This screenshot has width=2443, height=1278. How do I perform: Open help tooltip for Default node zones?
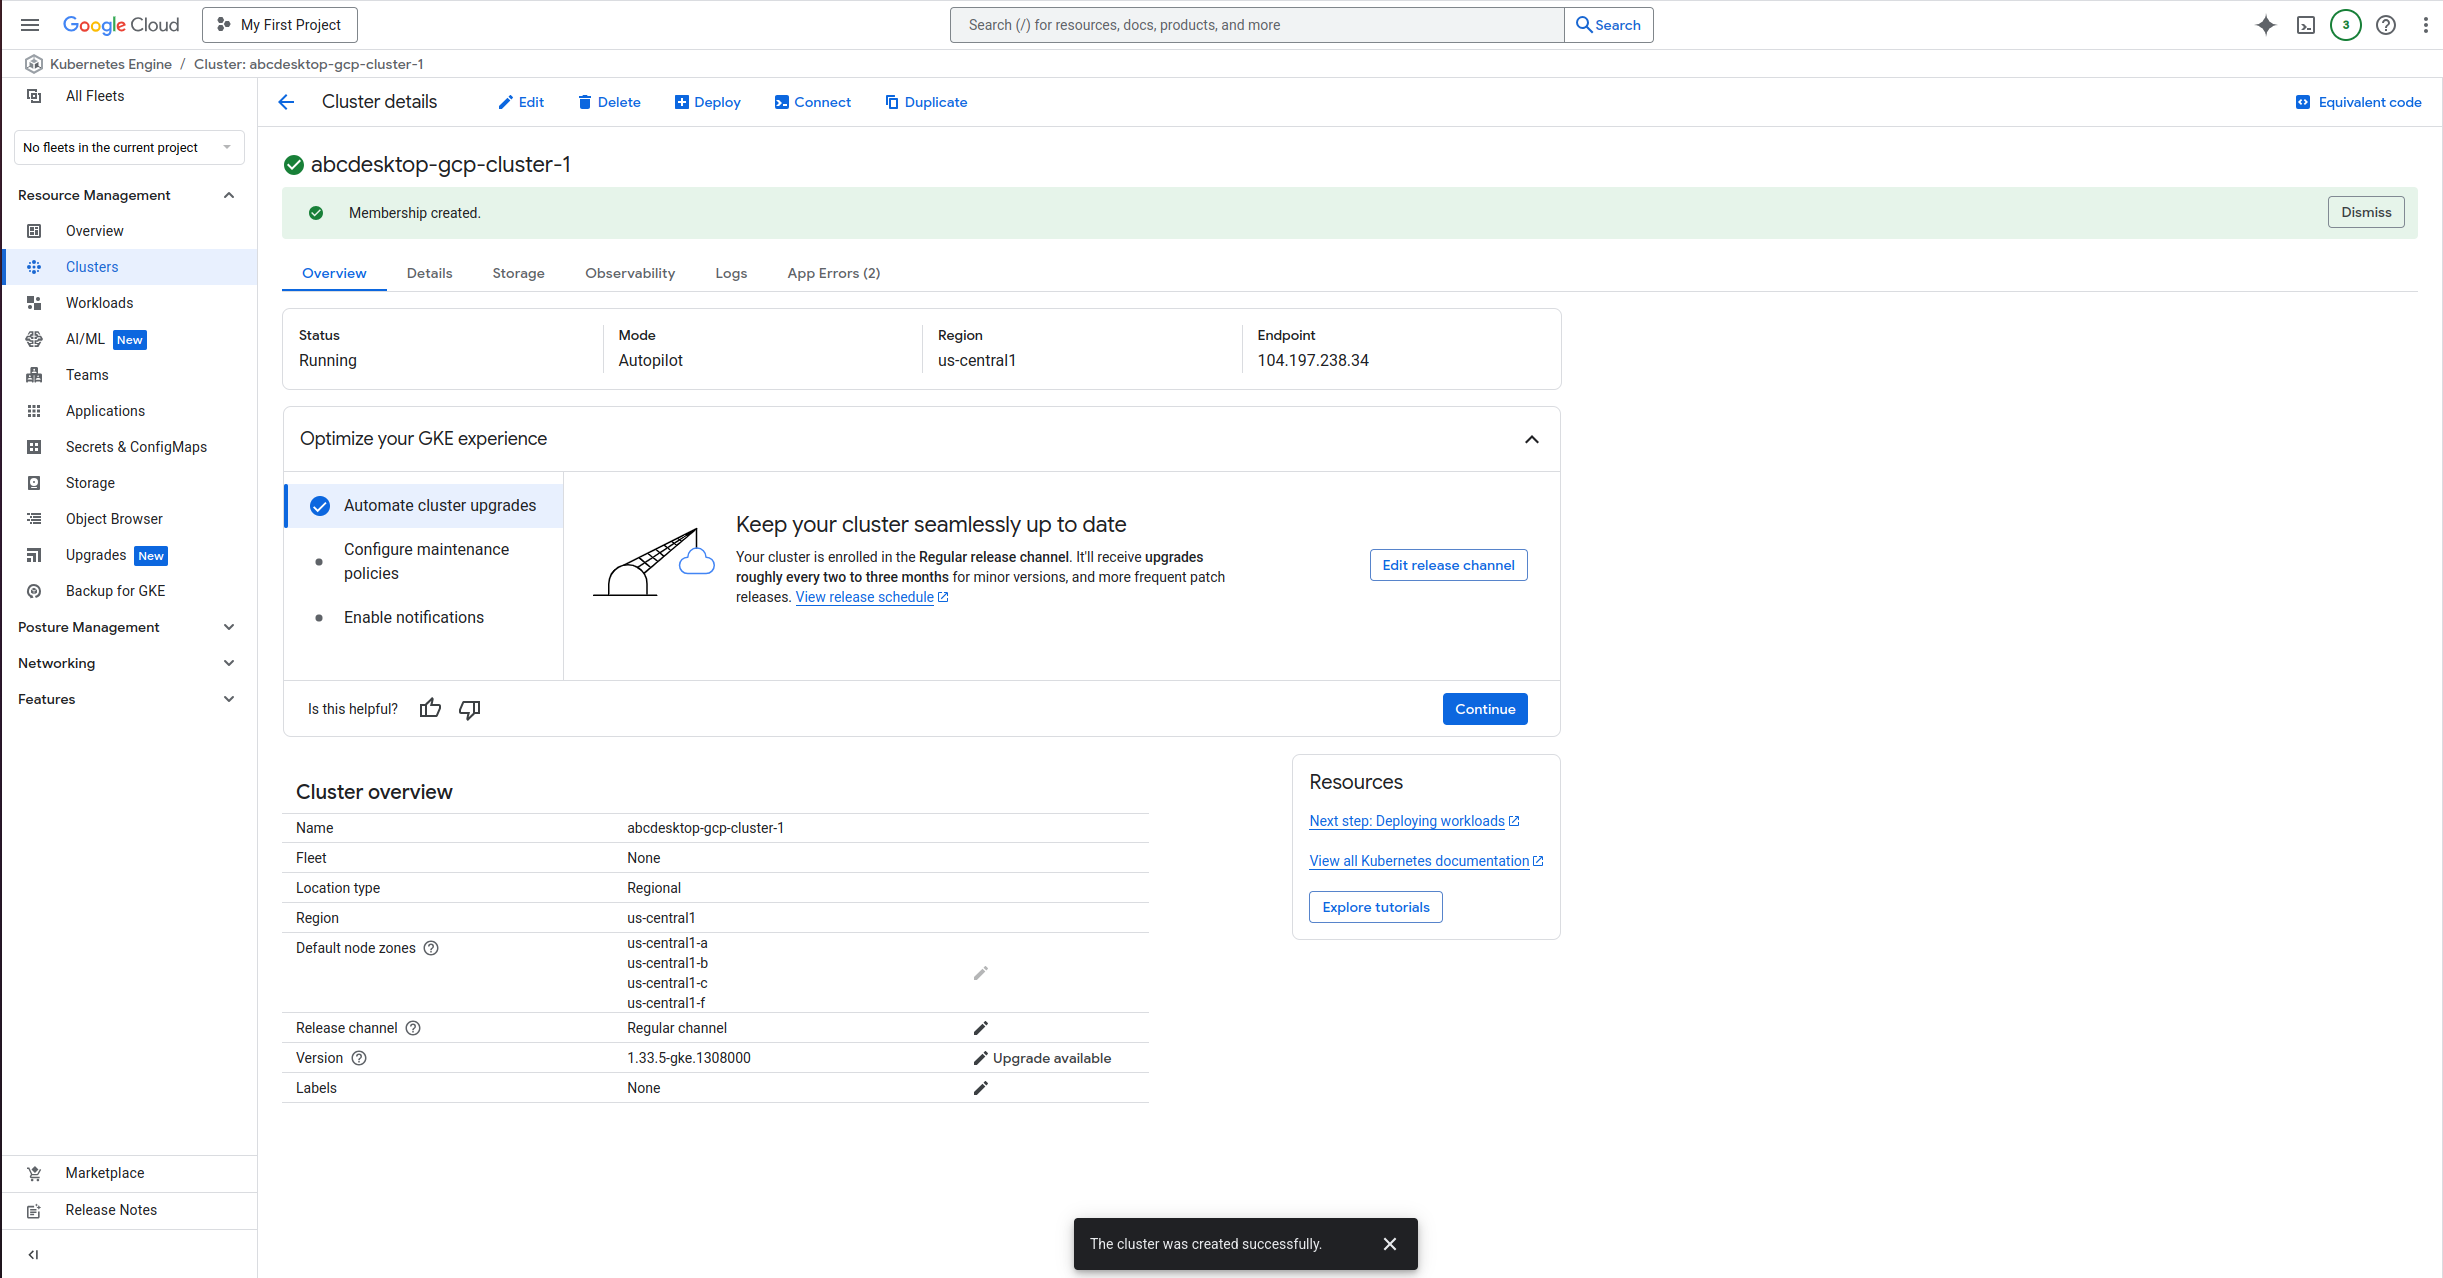[431, 948]
